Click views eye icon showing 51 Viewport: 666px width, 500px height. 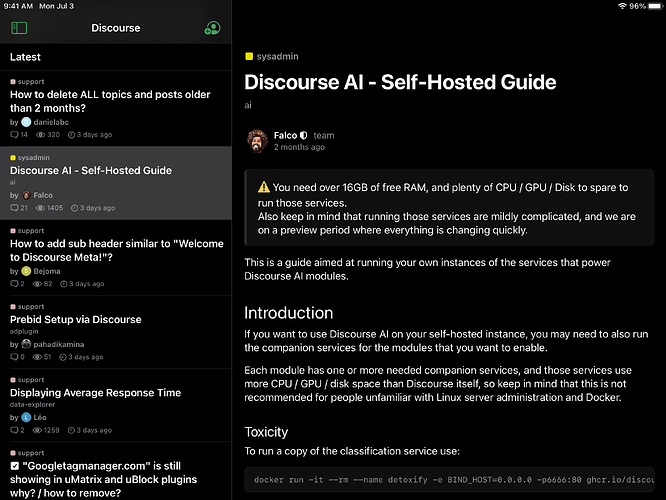37,357
